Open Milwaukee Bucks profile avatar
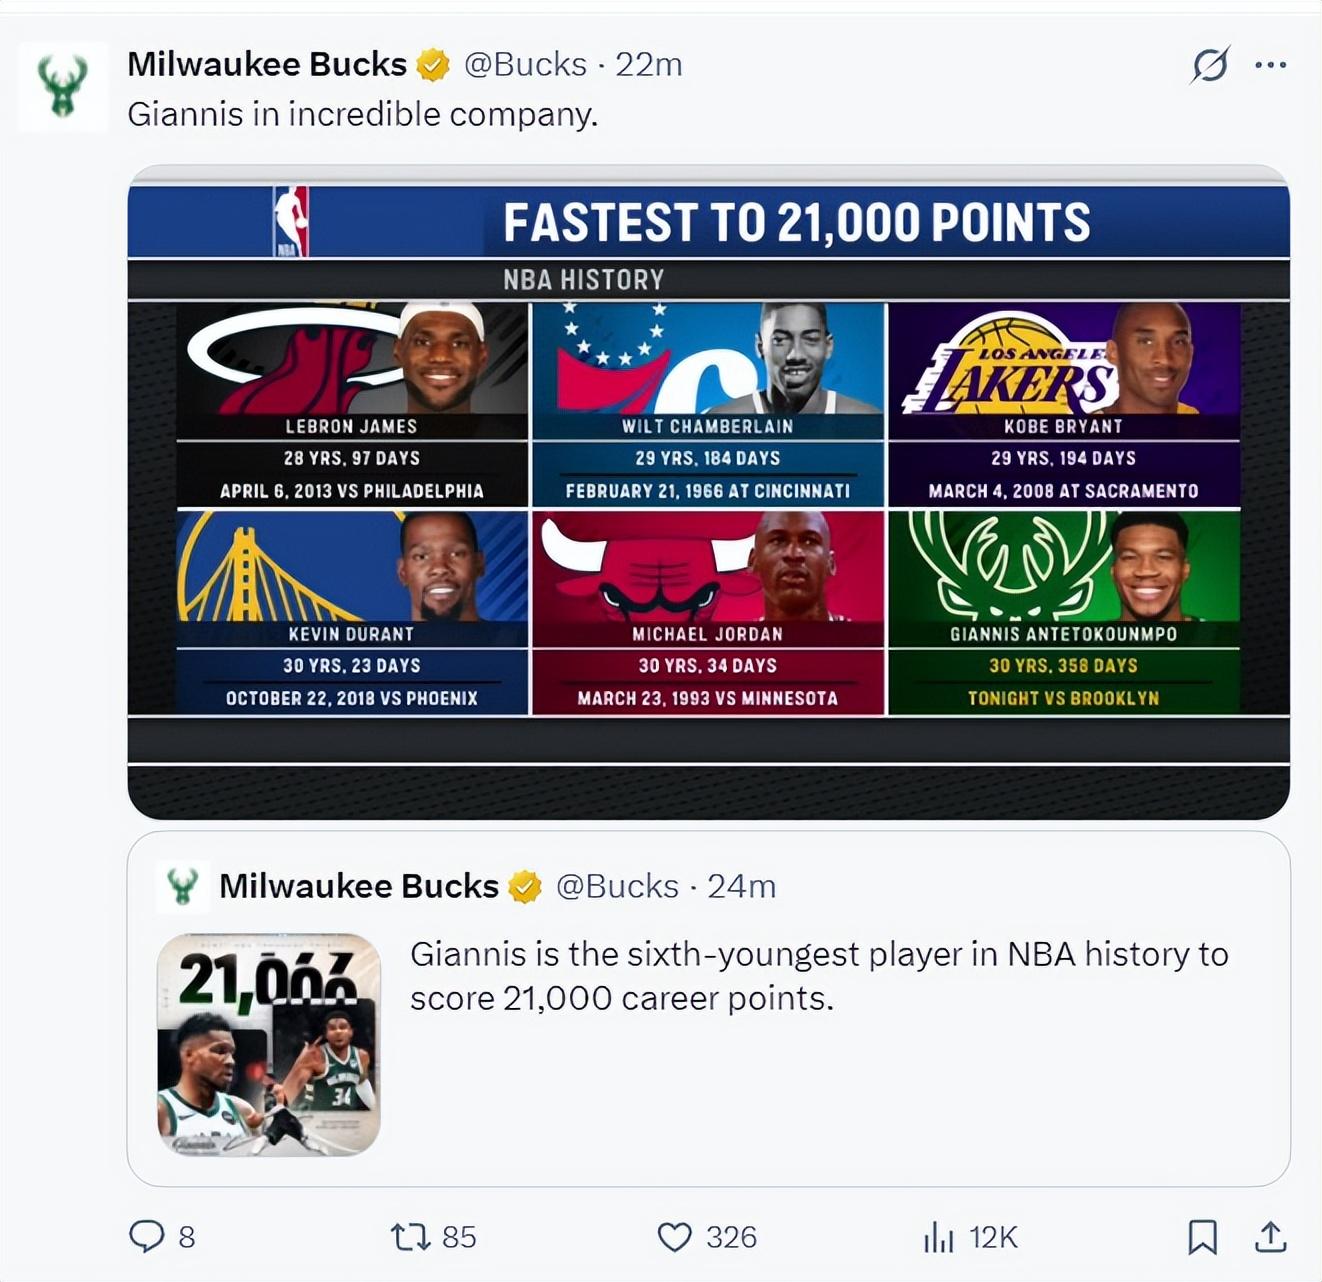Viewport: 1322px width, 1282px height. click(x=62, y=86)
